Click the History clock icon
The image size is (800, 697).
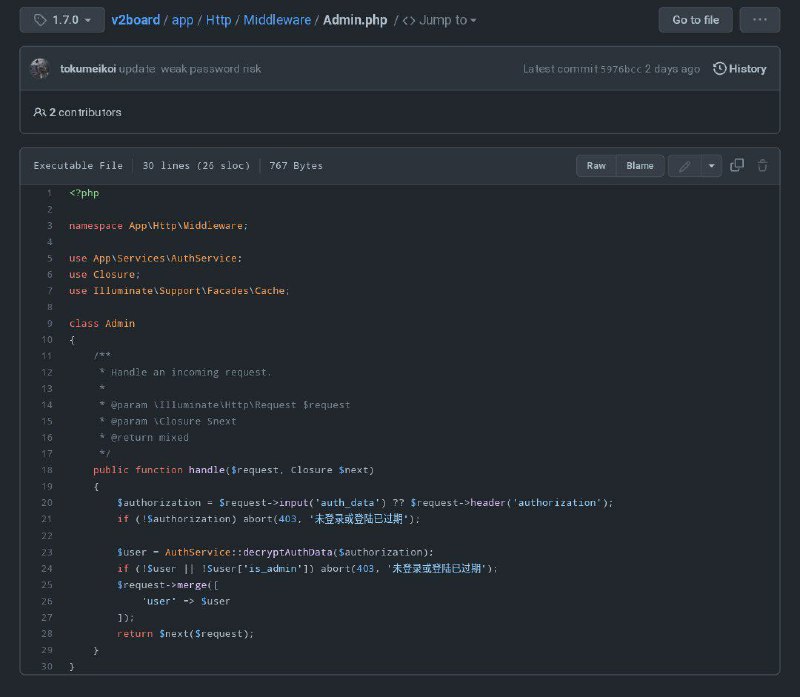720,69
